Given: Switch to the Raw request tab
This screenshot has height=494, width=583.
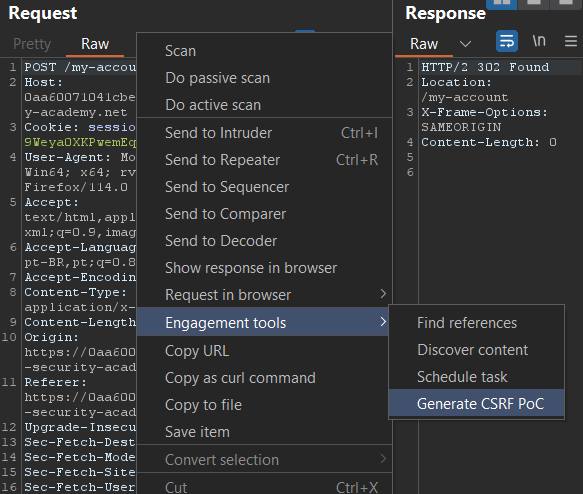Looking at the screenshot, I should point(95,44).
